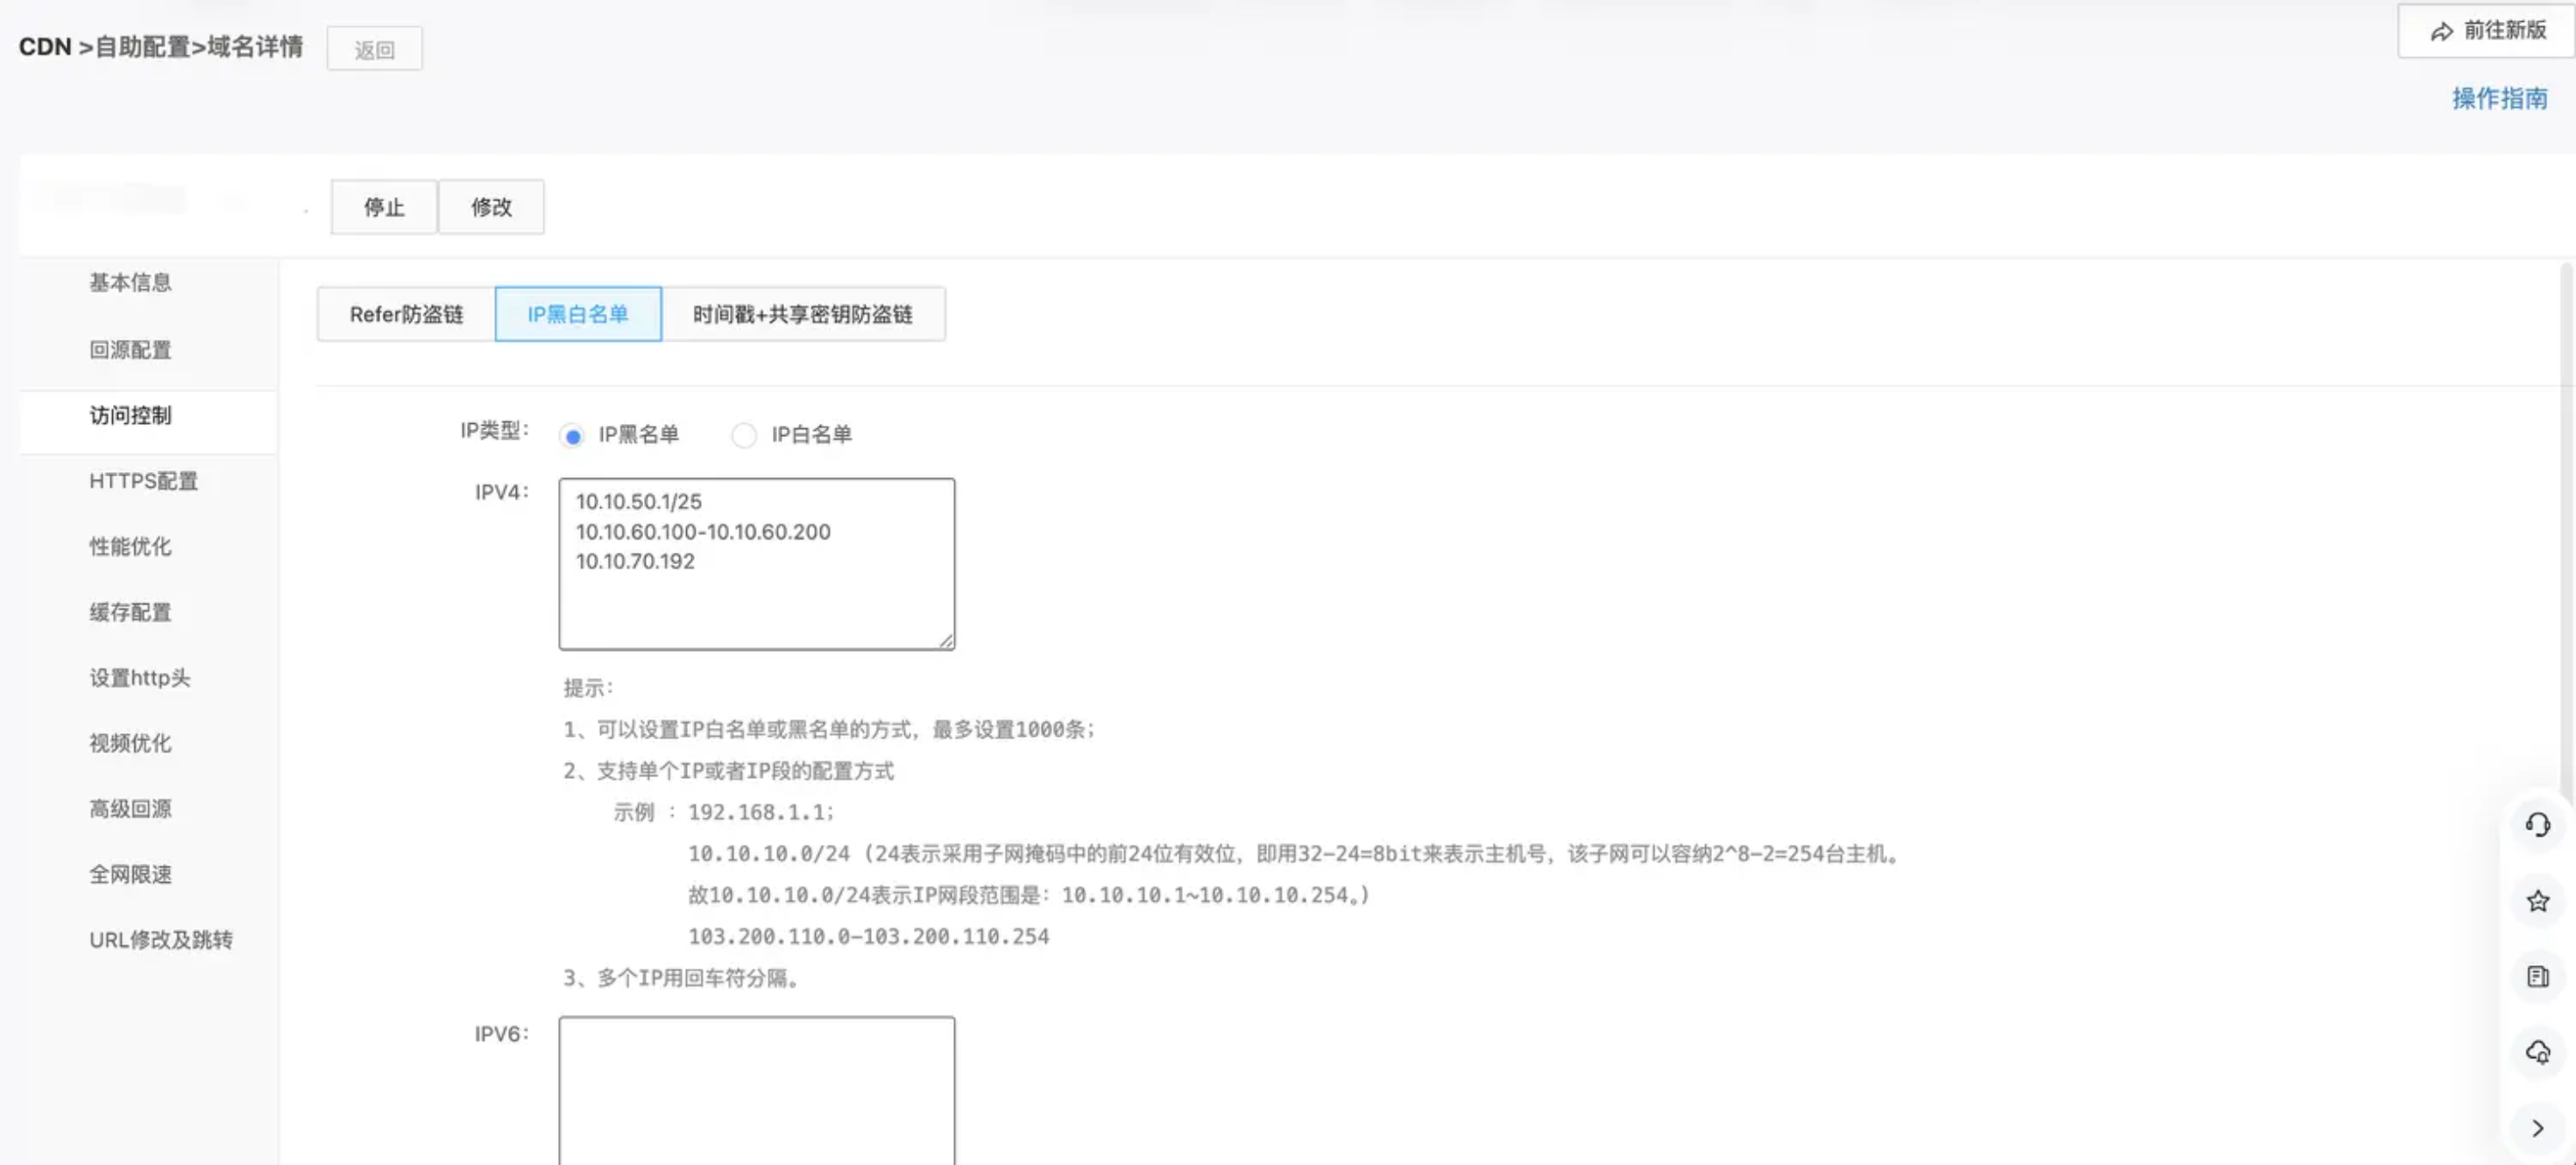
Task: Open customer service headset icon
Action: coord(2537,825)
